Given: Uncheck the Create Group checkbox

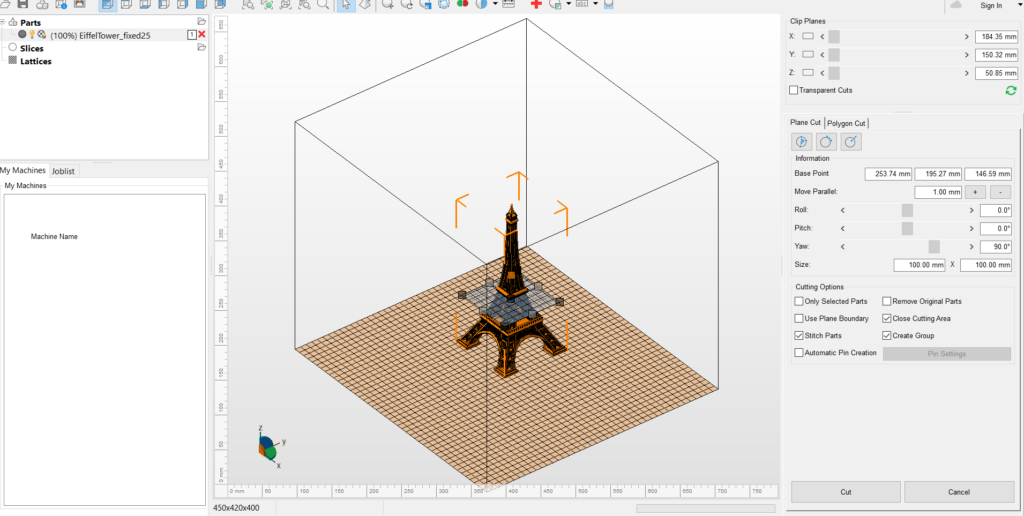Looking at the screenshot, I should [887, 336].
